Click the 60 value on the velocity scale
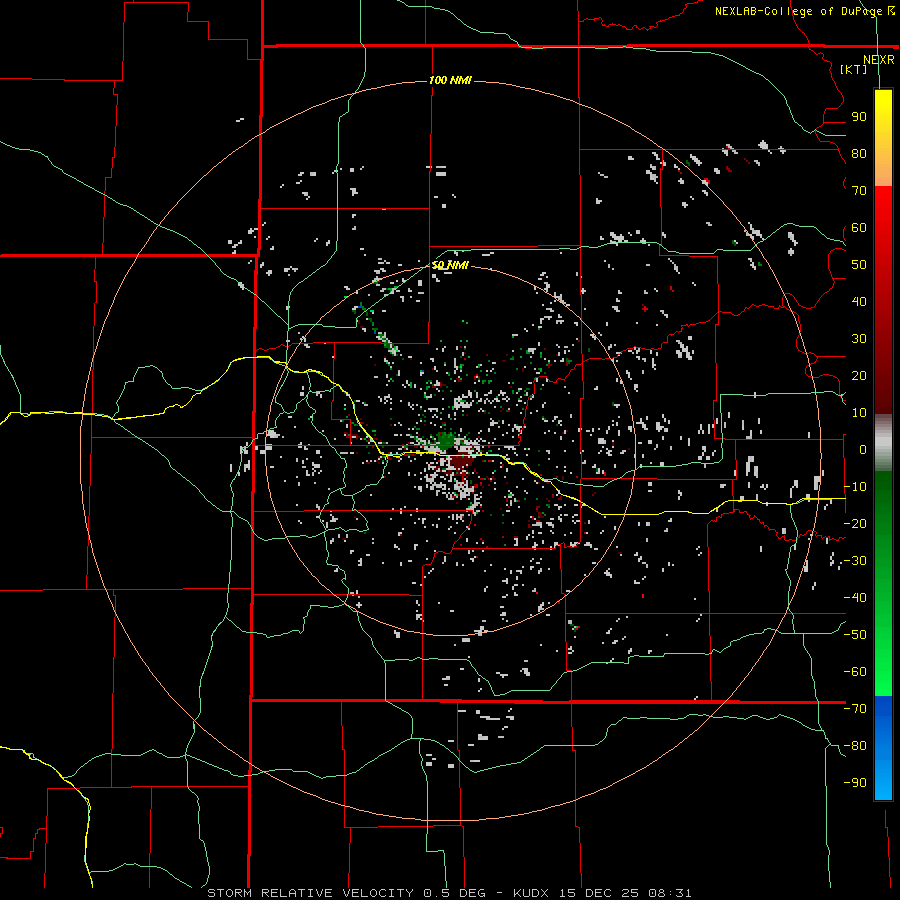Screen dimensions: 900x900 tap(859, 228)
